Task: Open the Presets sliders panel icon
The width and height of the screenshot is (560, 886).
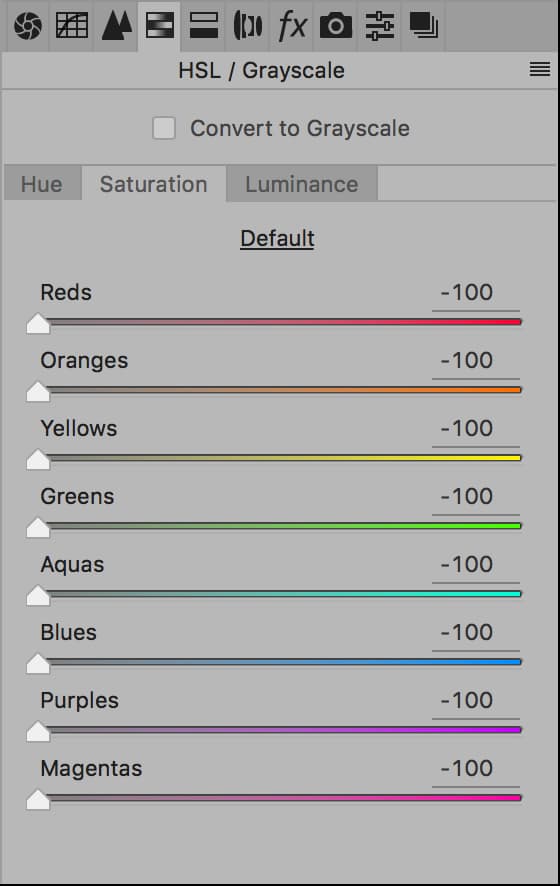Action: click(380, 26)
